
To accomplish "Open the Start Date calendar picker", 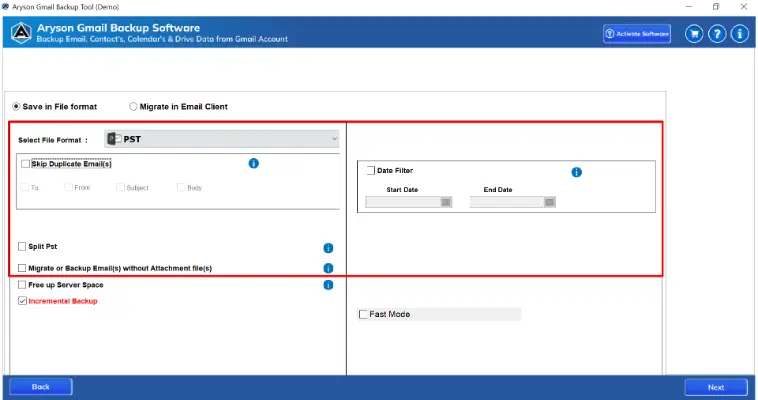I will pos(446,202).
